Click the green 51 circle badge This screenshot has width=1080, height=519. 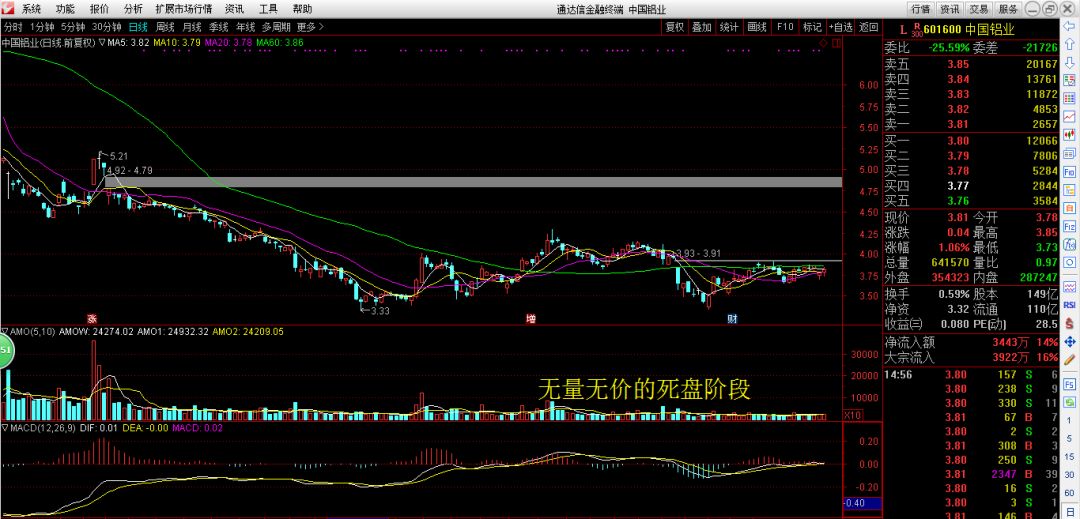6,350
